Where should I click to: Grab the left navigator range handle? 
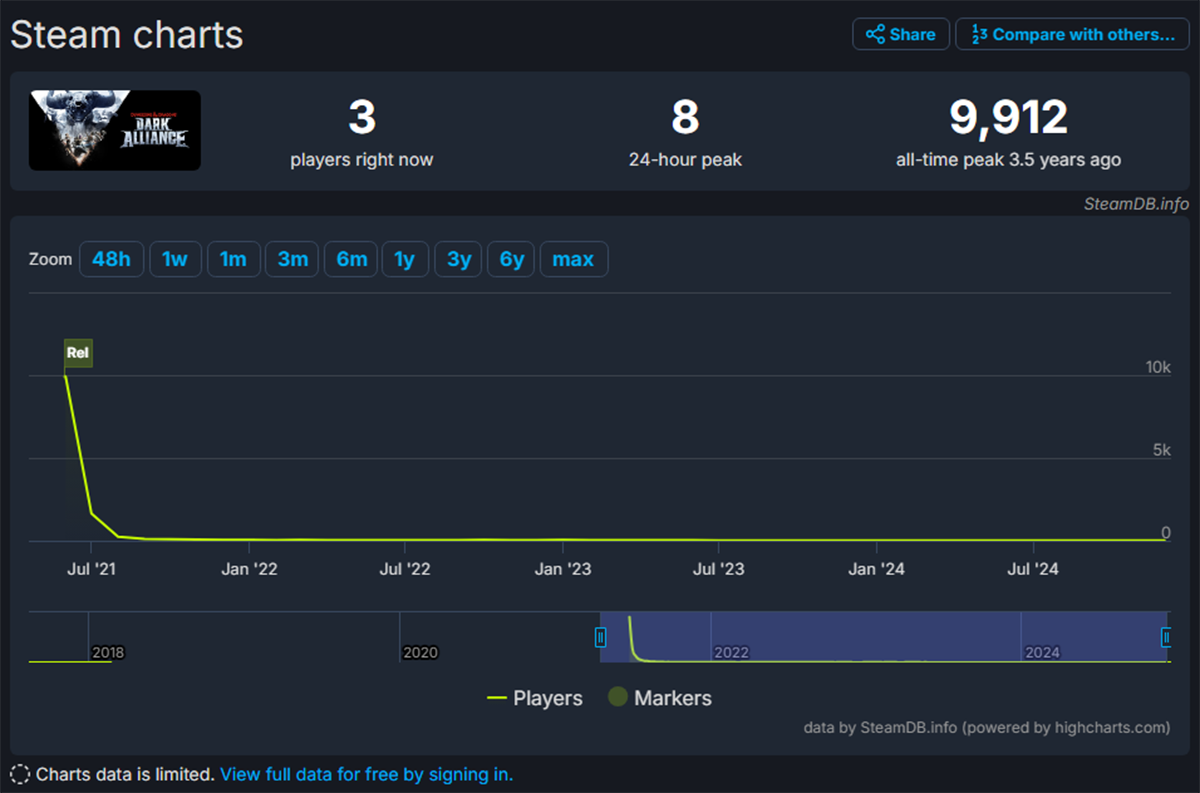601,637
